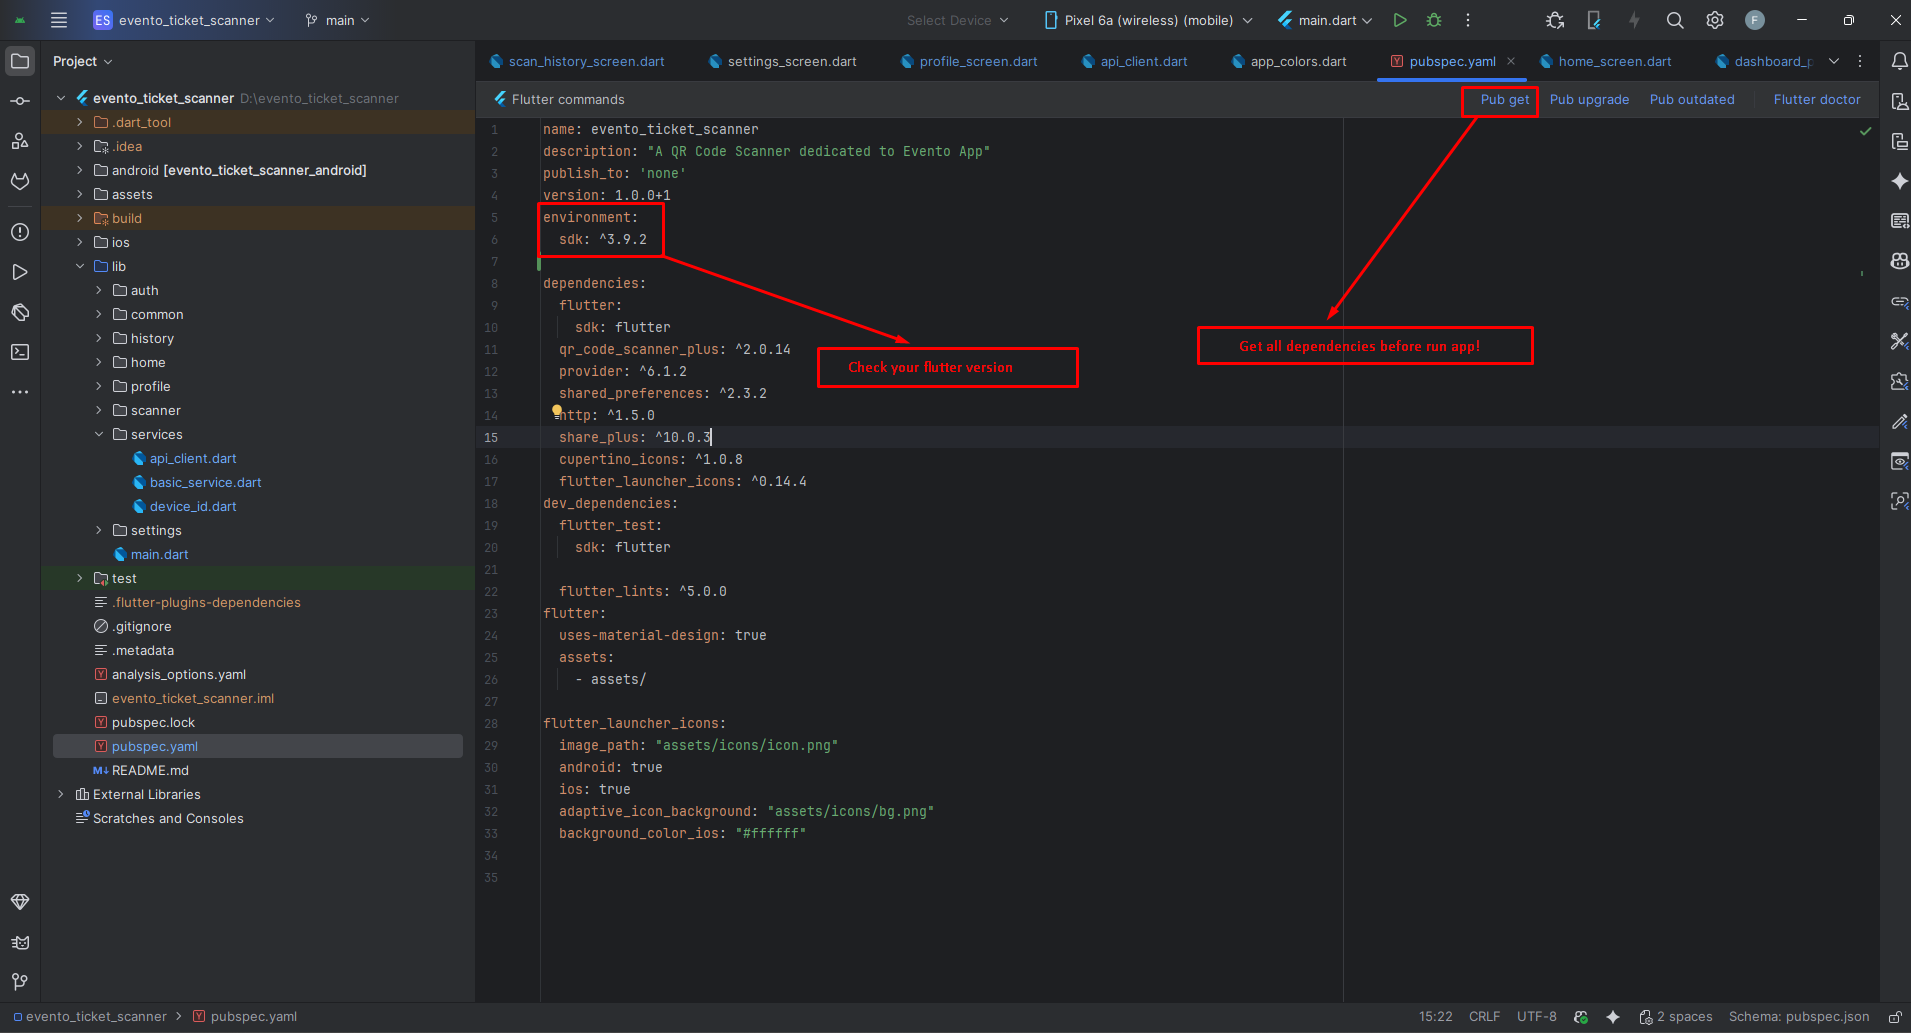Open IDE settings gear
This screenshot has height=1033, width=1911.
pos(1715,20)
